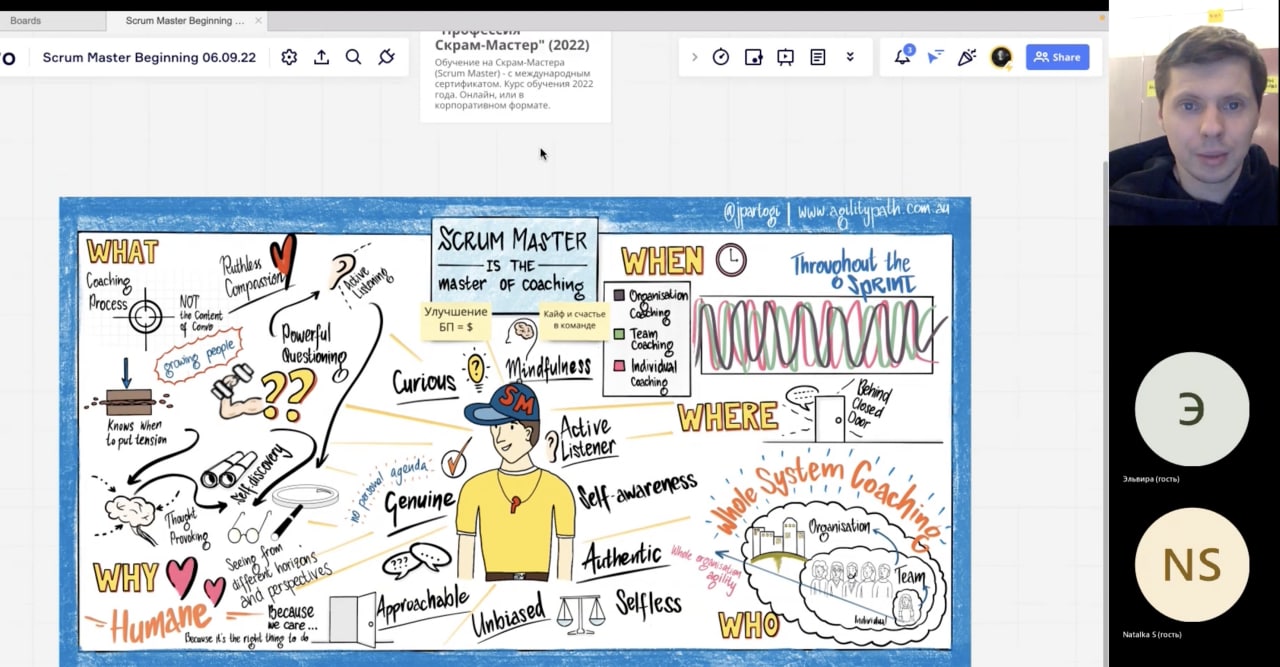Open the apps and integrations plug icon
Screen dimensions: 1280x667
[386, 57]
